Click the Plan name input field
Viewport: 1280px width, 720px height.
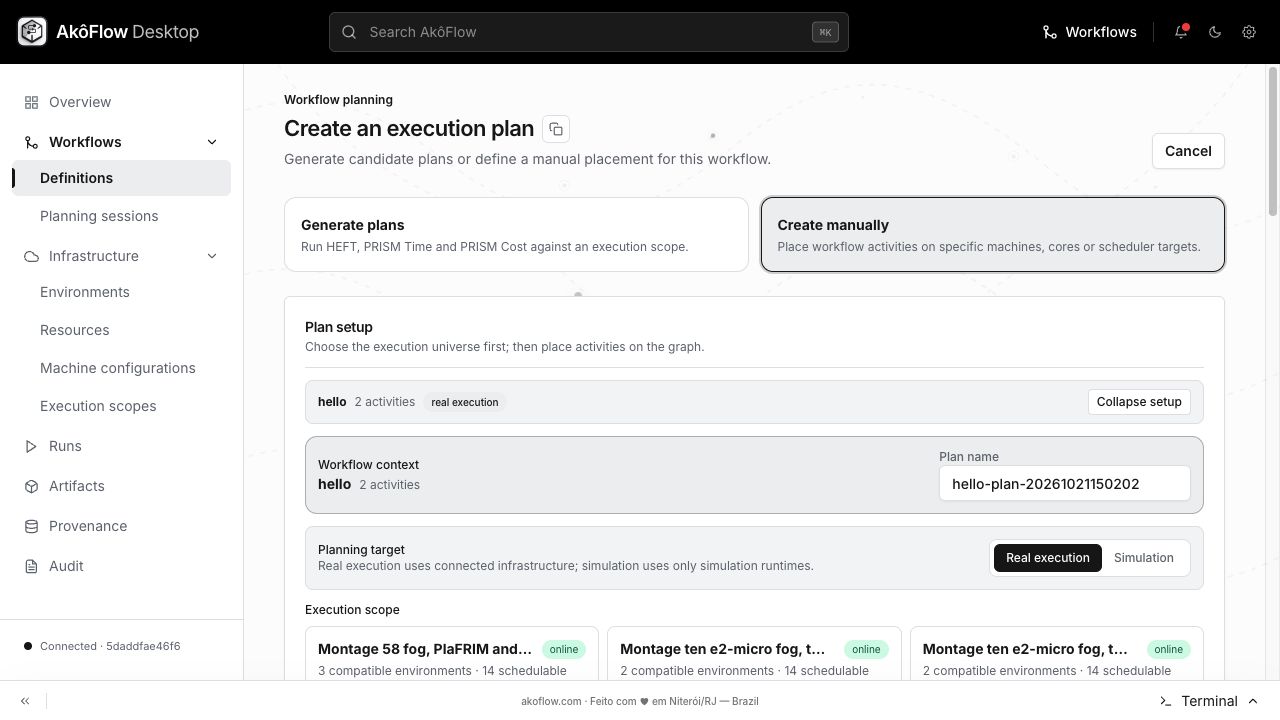pyautogui.click(x=1064, y=484)
